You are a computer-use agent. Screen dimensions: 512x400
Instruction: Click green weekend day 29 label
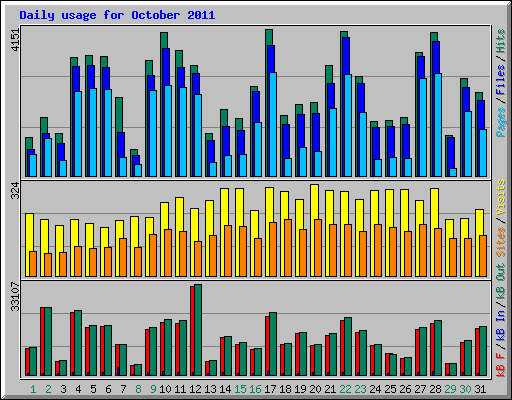pos(450,389)
